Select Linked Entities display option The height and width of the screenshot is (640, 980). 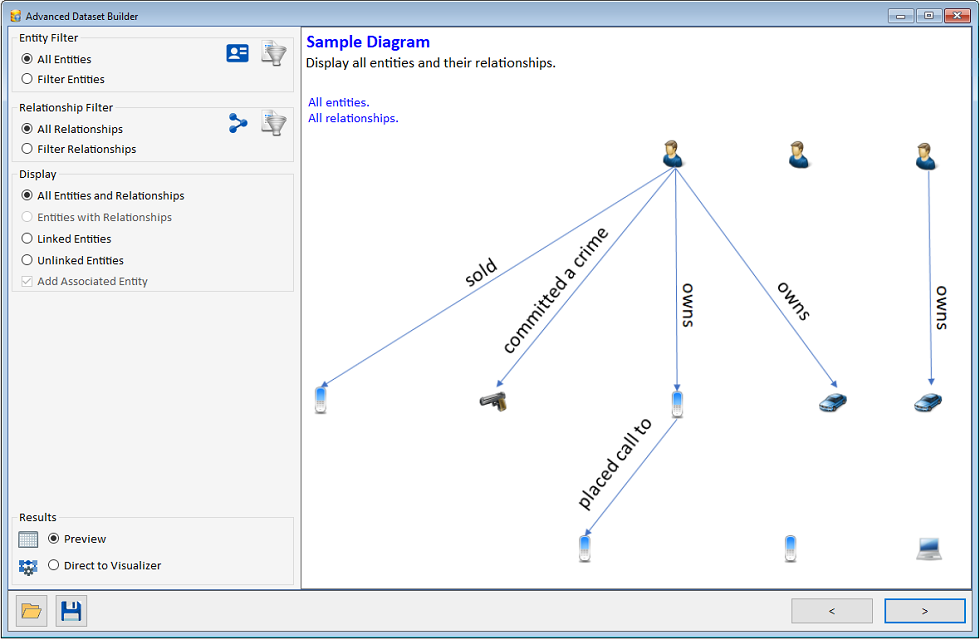coord(27,239)
